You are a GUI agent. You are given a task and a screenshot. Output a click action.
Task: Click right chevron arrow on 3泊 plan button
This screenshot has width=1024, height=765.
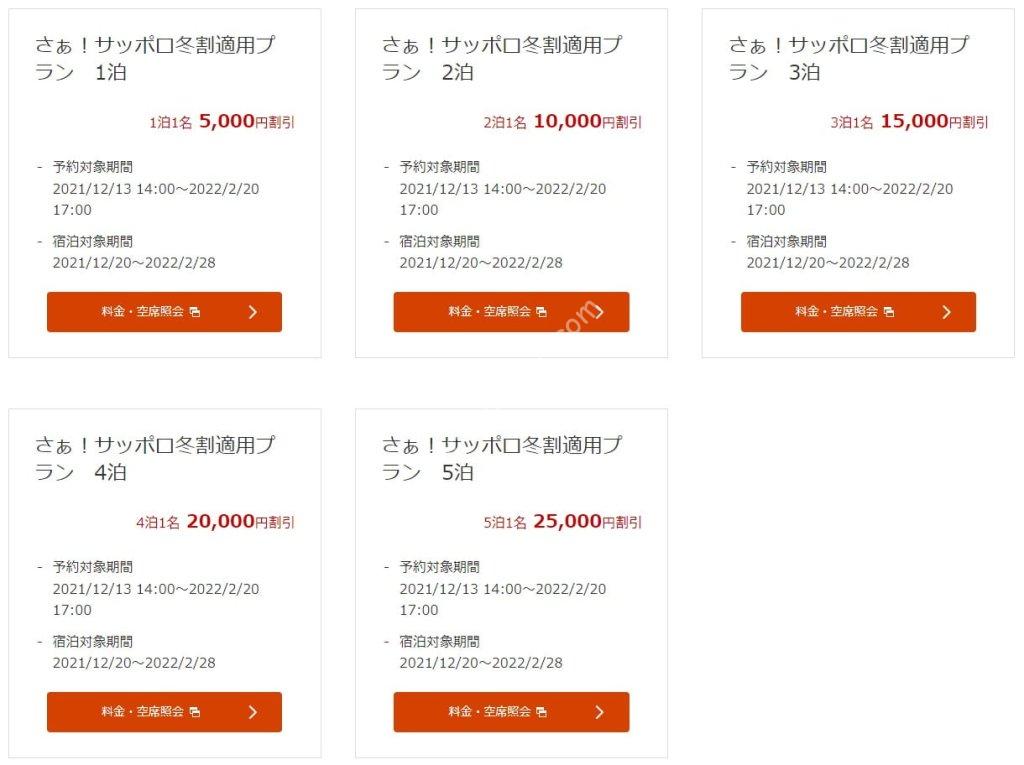click(x=947, y=312)
